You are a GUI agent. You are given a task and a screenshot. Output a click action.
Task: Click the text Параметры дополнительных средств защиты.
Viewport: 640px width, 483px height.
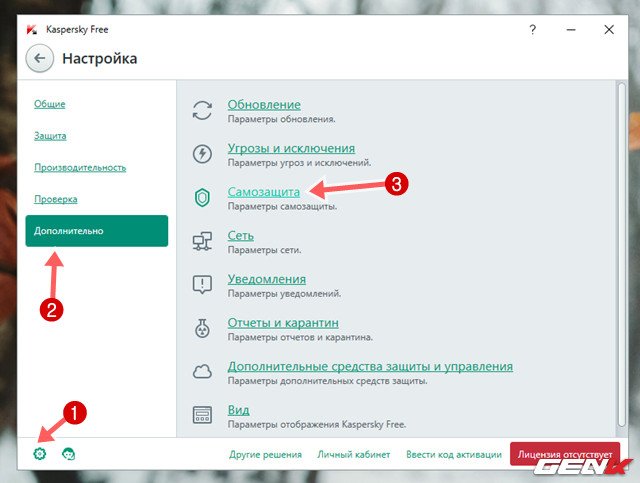click(327, 381)
